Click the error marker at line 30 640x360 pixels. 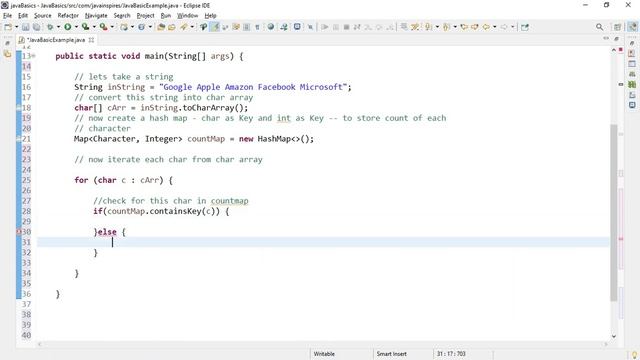[x=18, y=232]
